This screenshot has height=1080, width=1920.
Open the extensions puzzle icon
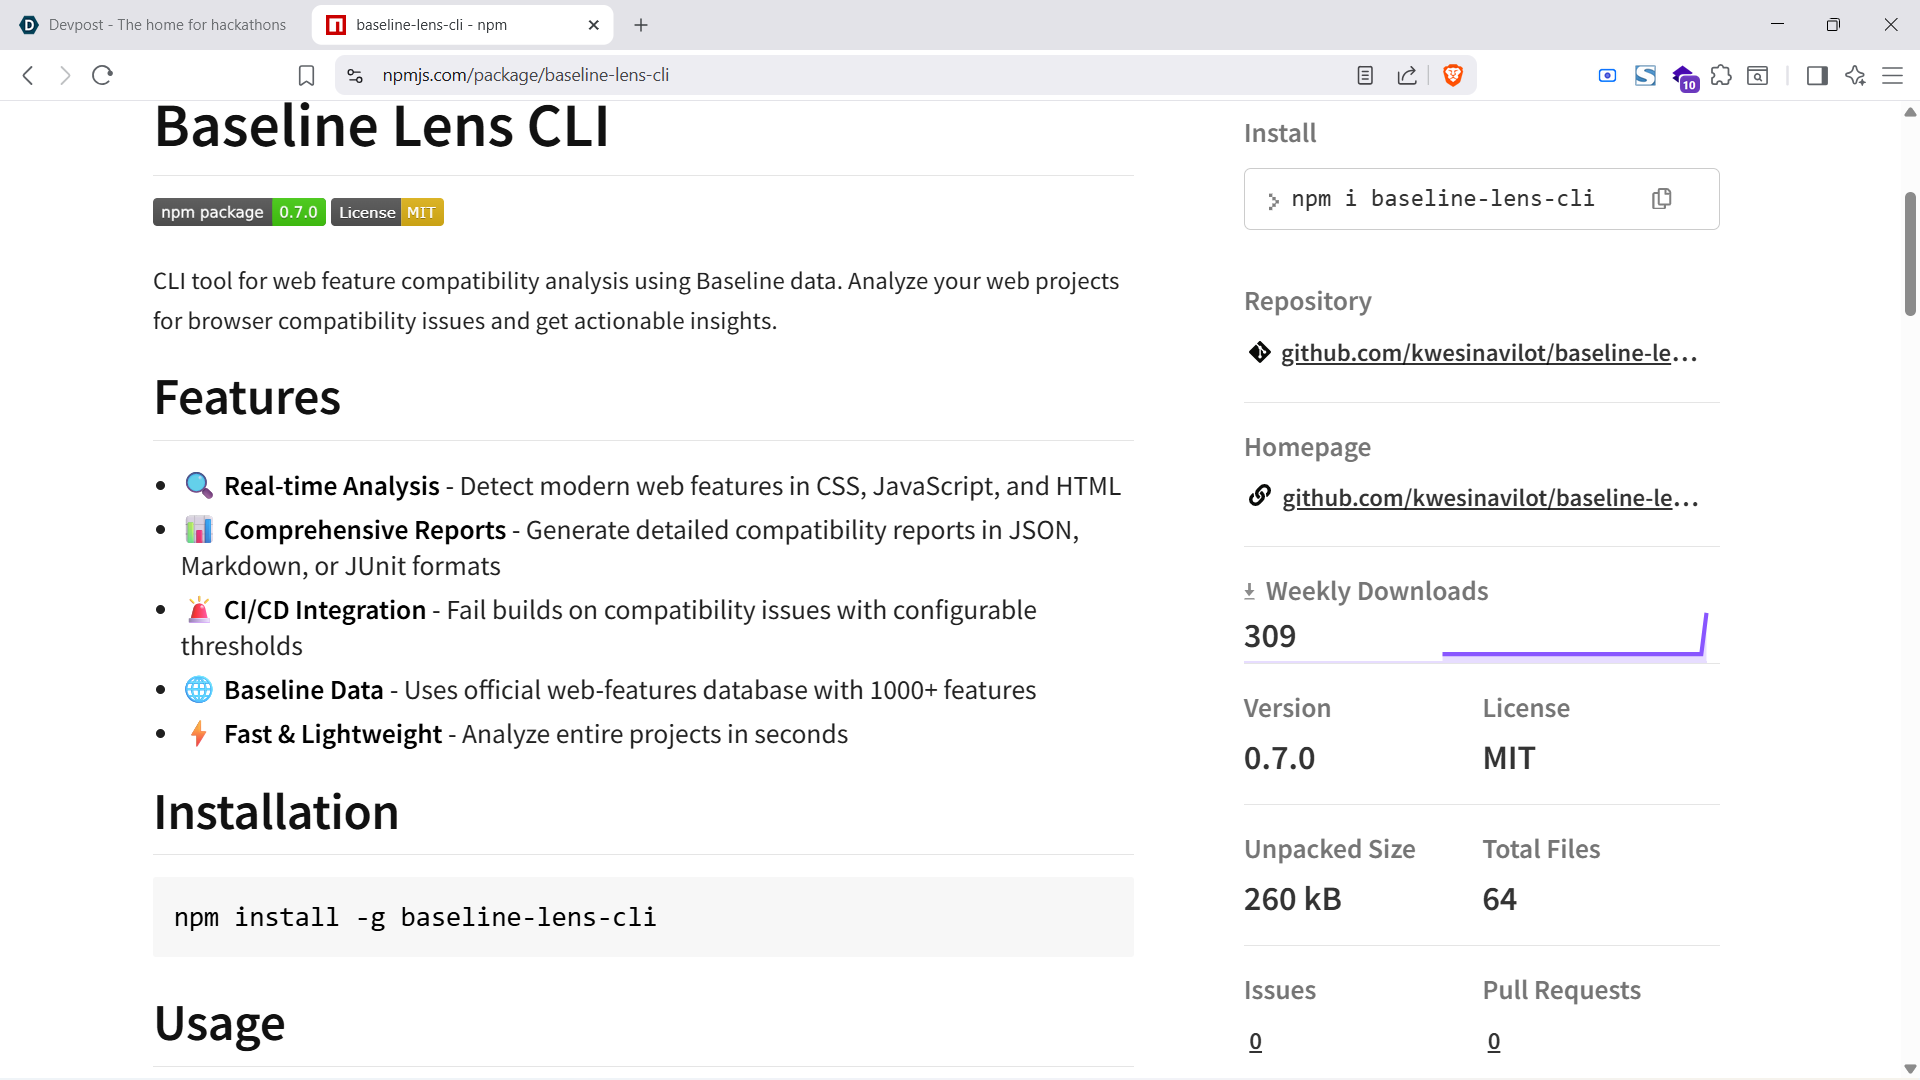1721,75
